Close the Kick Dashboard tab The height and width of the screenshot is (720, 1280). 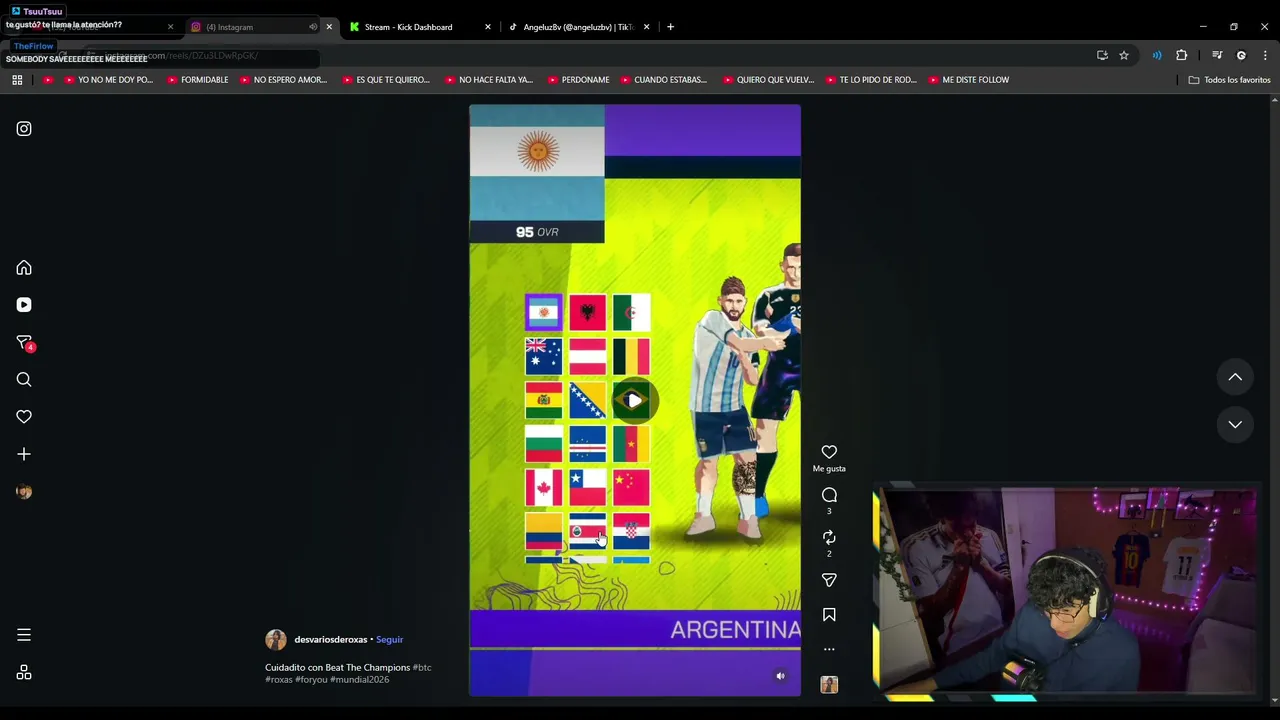[x=488, y=27]
